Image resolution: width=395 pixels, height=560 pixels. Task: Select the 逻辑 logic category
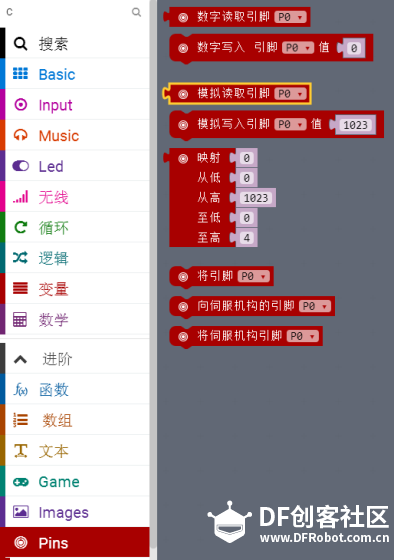click(x=75, y=258)
